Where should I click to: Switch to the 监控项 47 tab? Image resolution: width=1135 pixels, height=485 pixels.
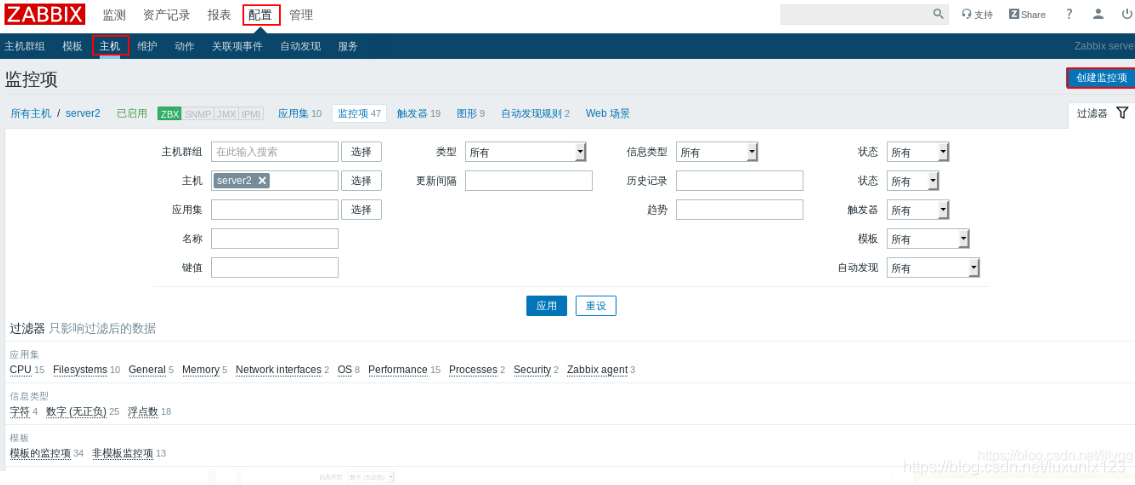pos(360,114)
